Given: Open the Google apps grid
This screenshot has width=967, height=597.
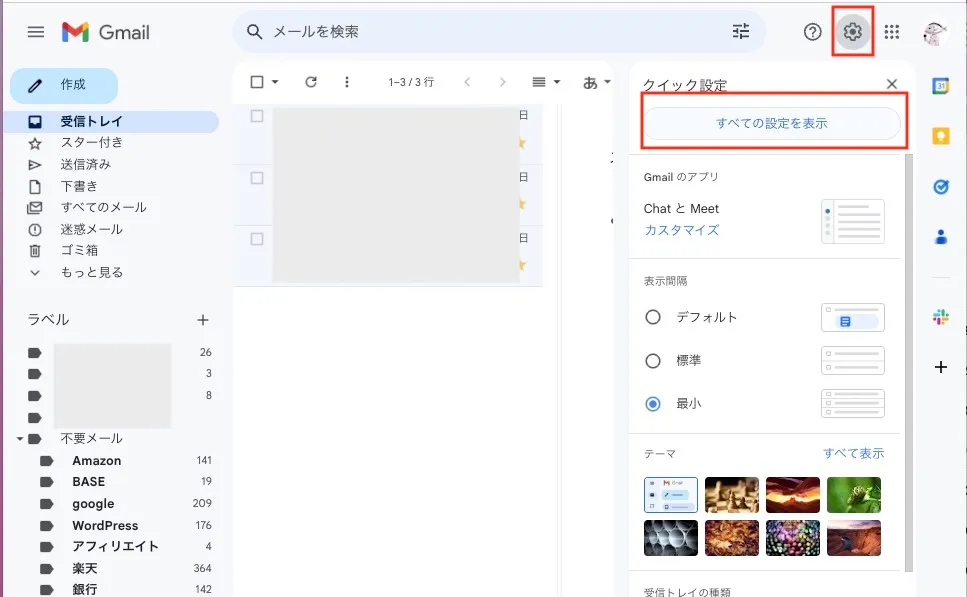Looking at the screenshot, I should (x=892, y=31).
